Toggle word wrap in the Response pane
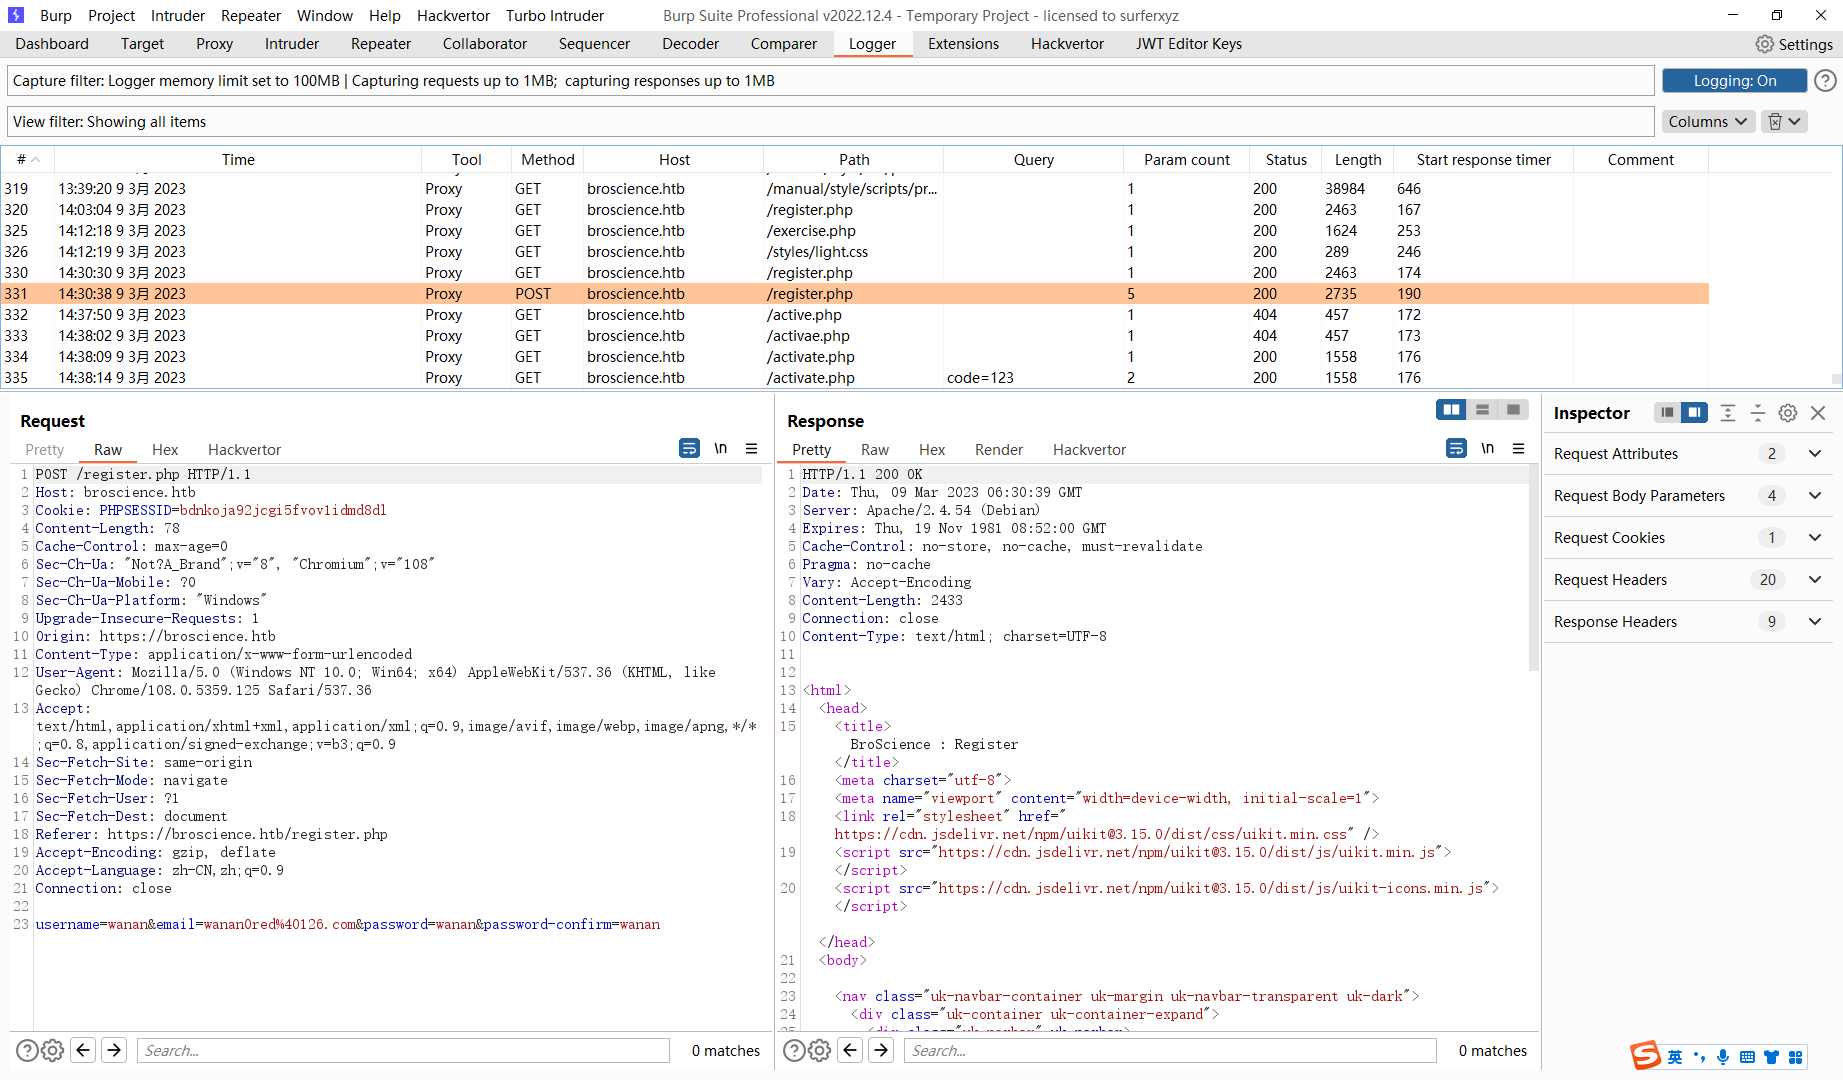 click(x=1456, y=449)
